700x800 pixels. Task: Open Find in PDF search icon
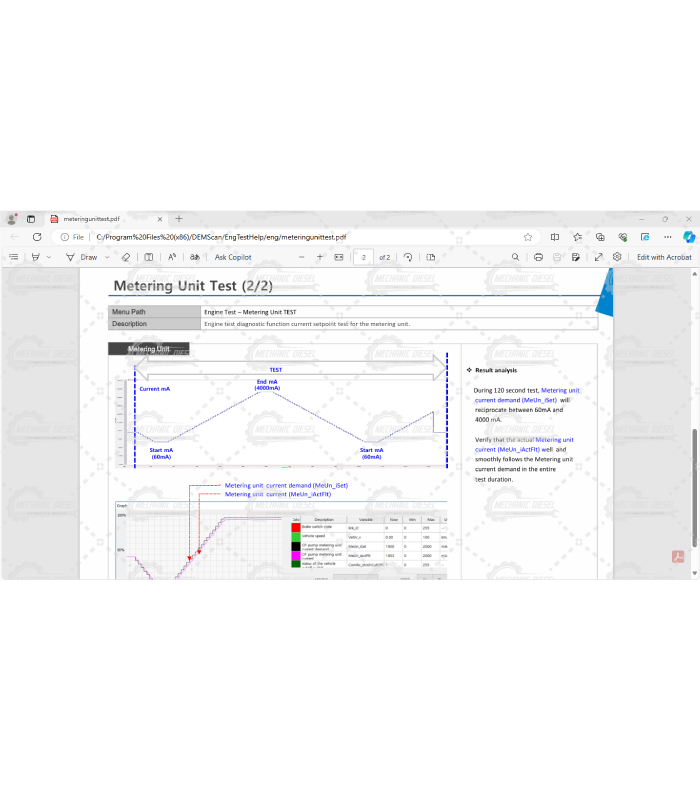pos(516,257)
